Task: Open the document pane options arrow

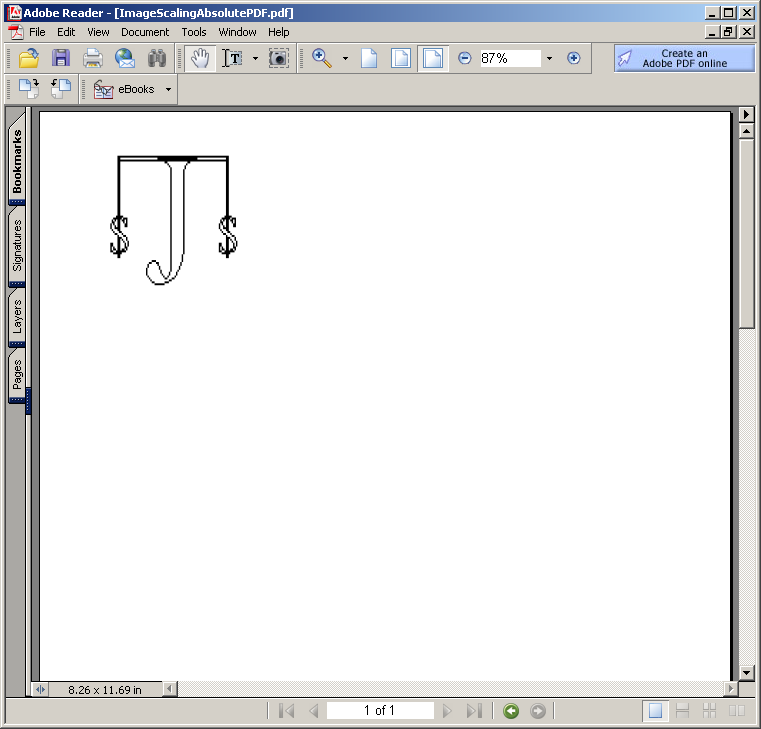Action: tap(746, 115)
